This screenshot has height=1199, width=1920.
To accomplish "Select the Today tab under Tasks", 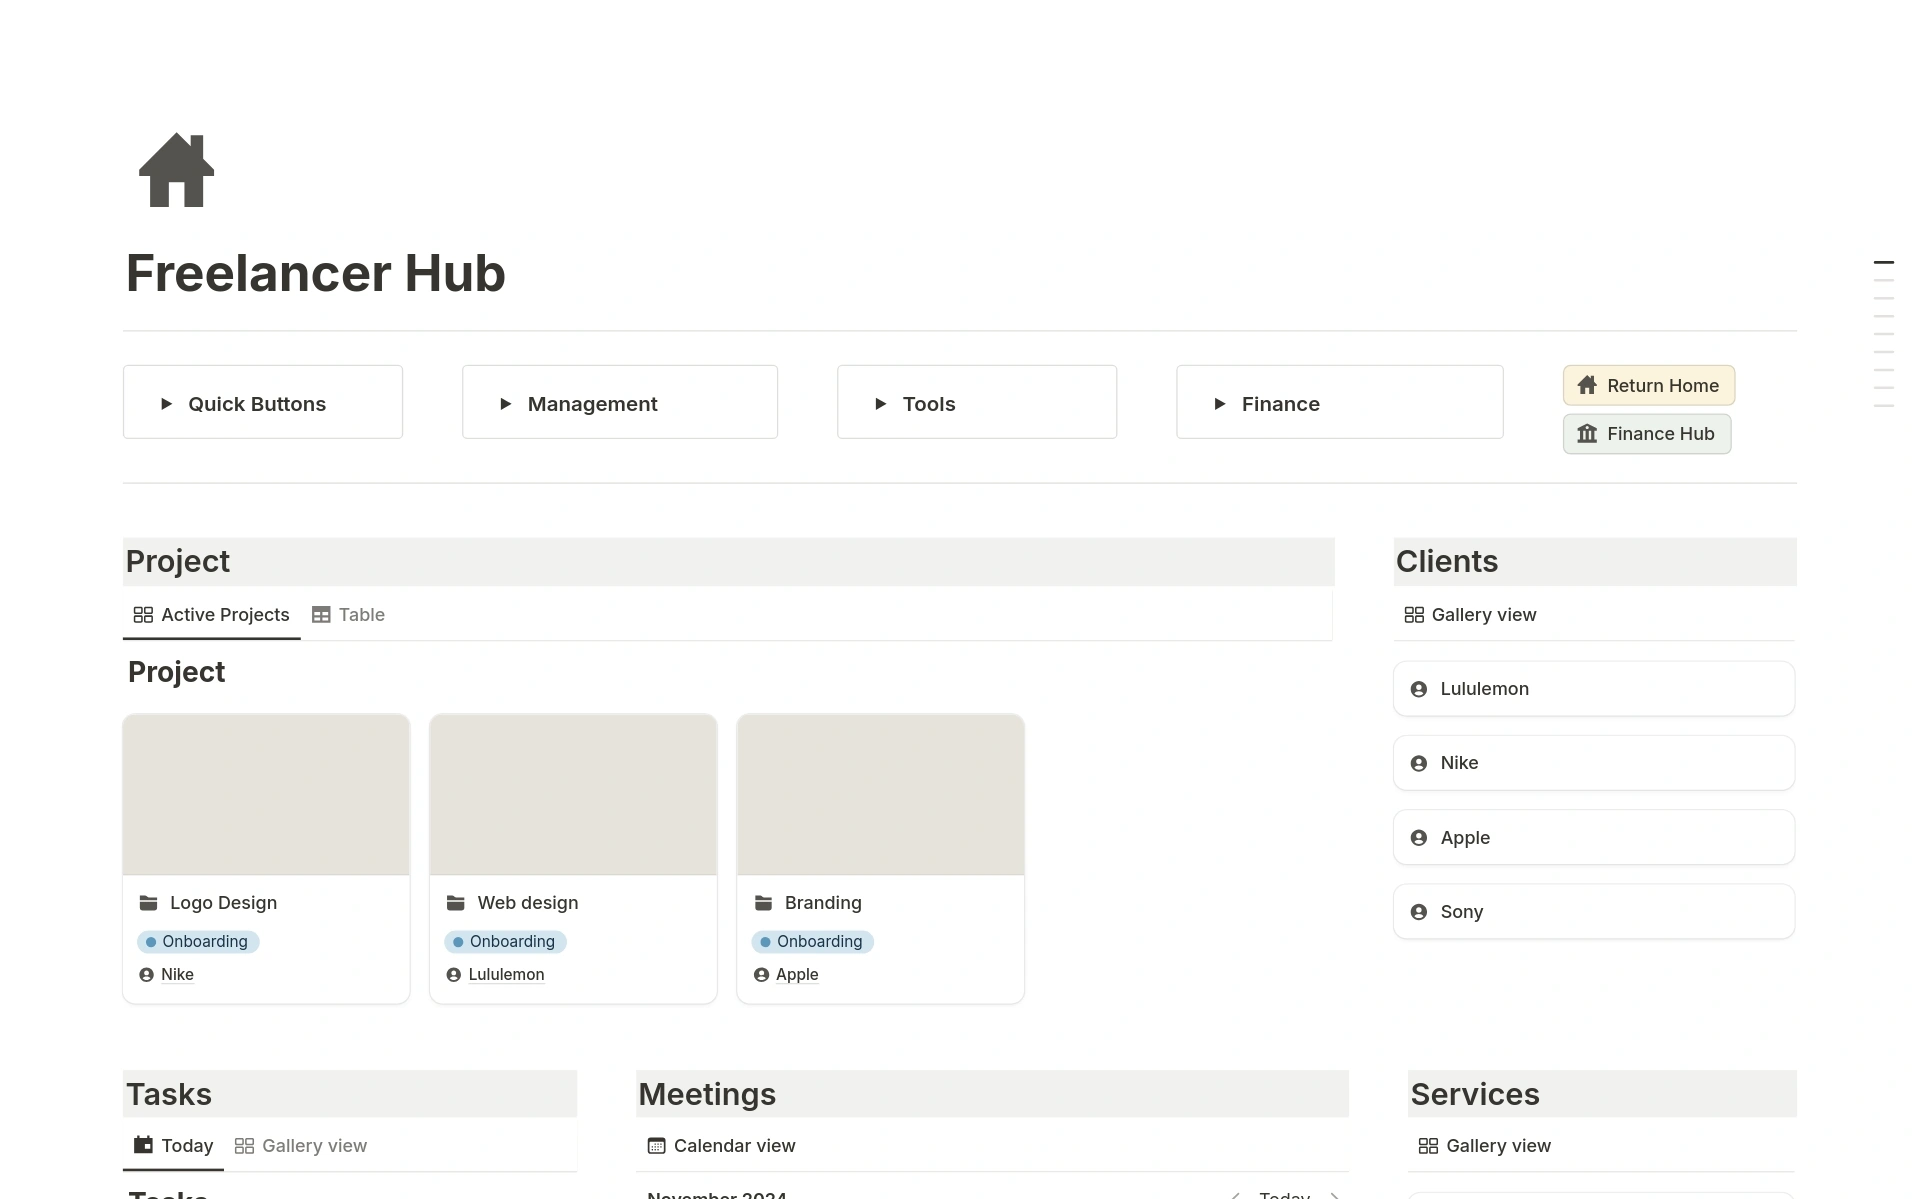I will tap(173, 1146).
